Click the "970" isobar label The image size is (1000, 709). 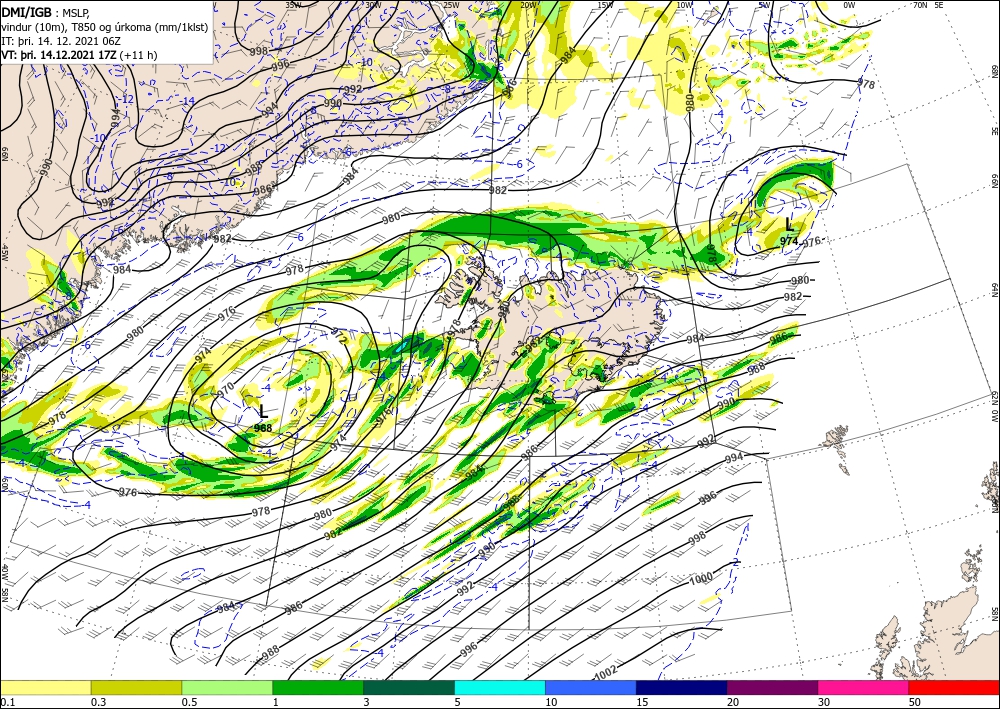tap(226, 389)
